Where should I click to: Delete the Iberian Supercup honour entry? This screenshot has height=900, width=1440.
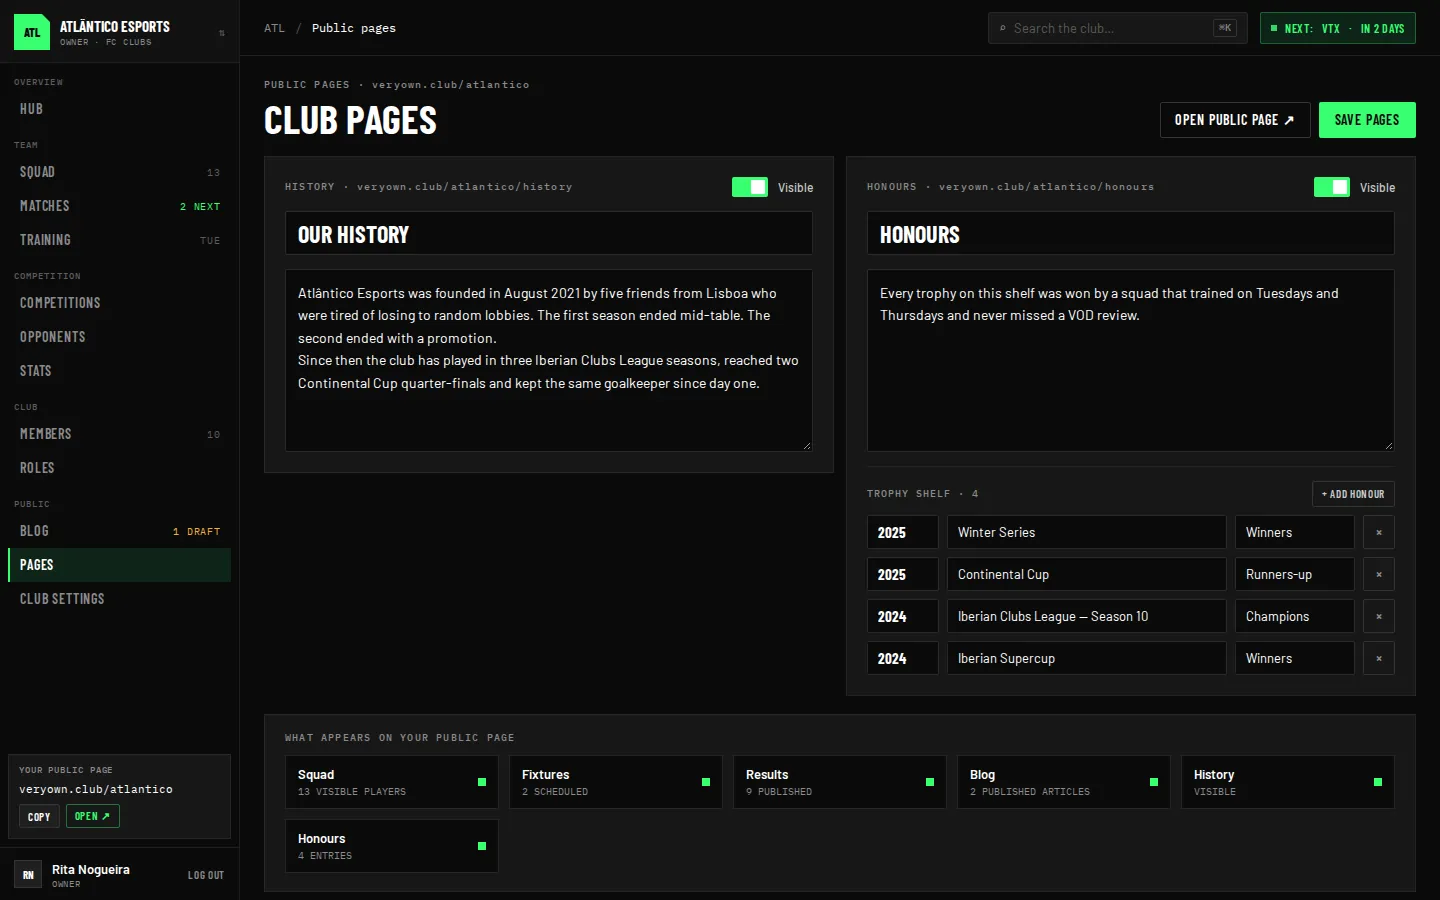(1379, 658)
